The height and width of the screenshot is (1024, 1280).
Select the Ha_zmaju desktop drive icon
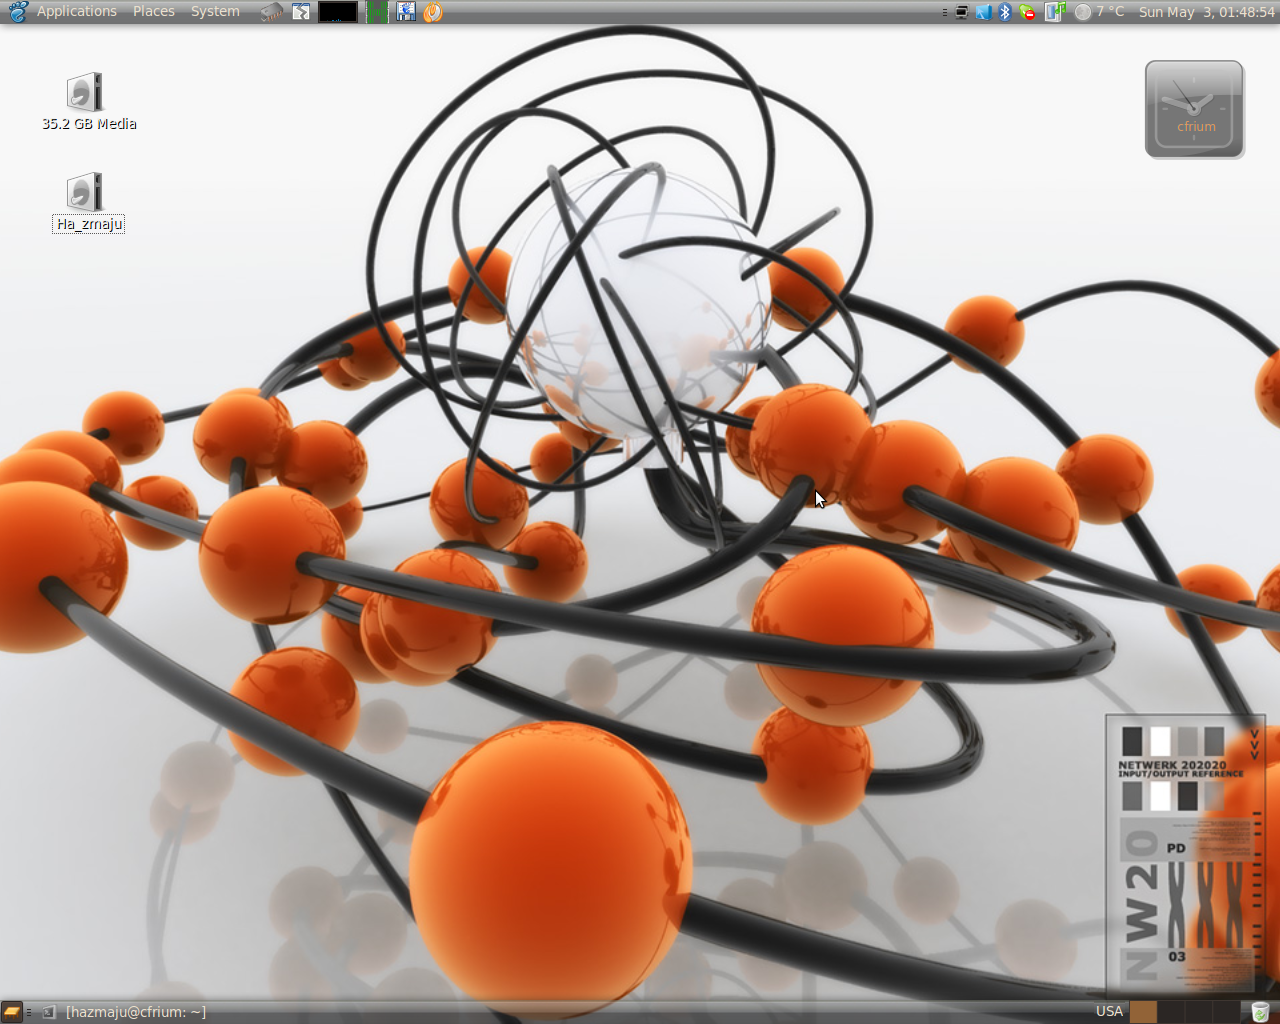click(x=88, y=202)
